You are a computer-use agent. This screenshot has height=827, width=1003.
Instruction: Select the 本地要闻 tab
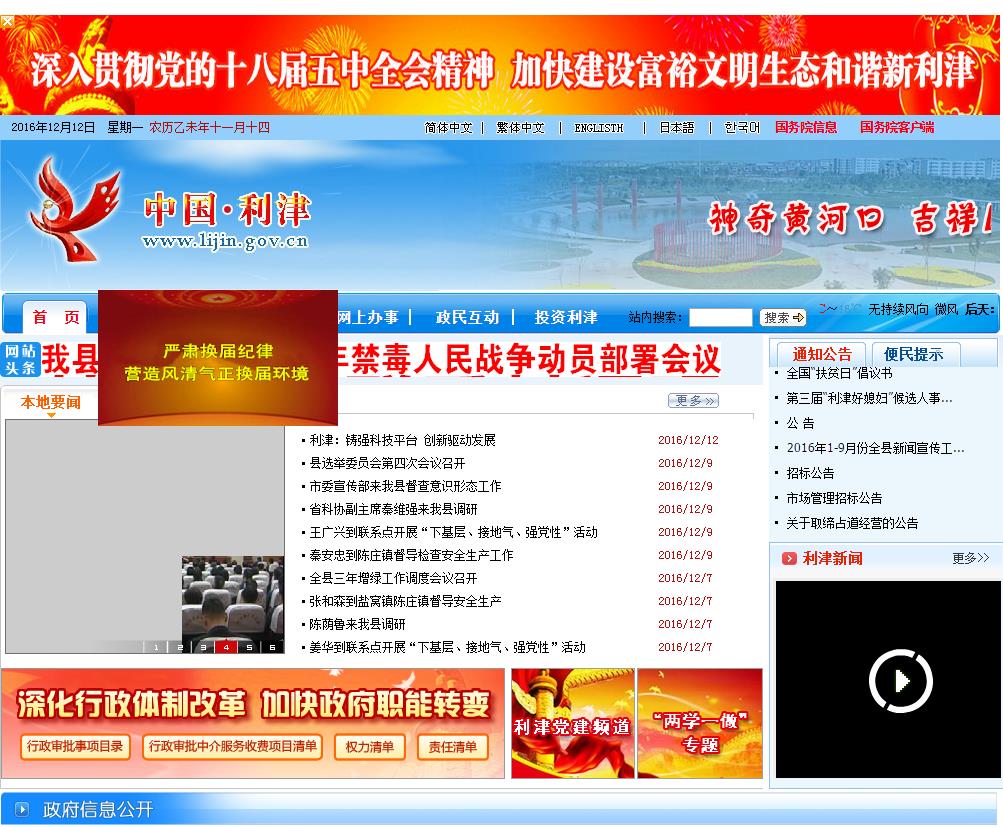coord(51,402)
